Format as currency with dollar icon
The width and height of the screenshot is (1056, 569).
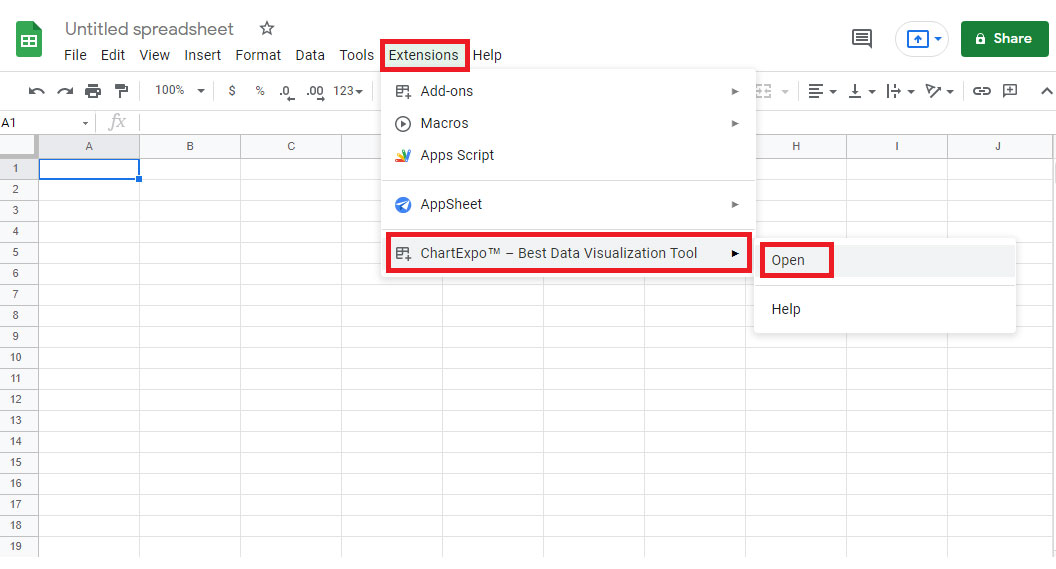click(x=232, y=91)
